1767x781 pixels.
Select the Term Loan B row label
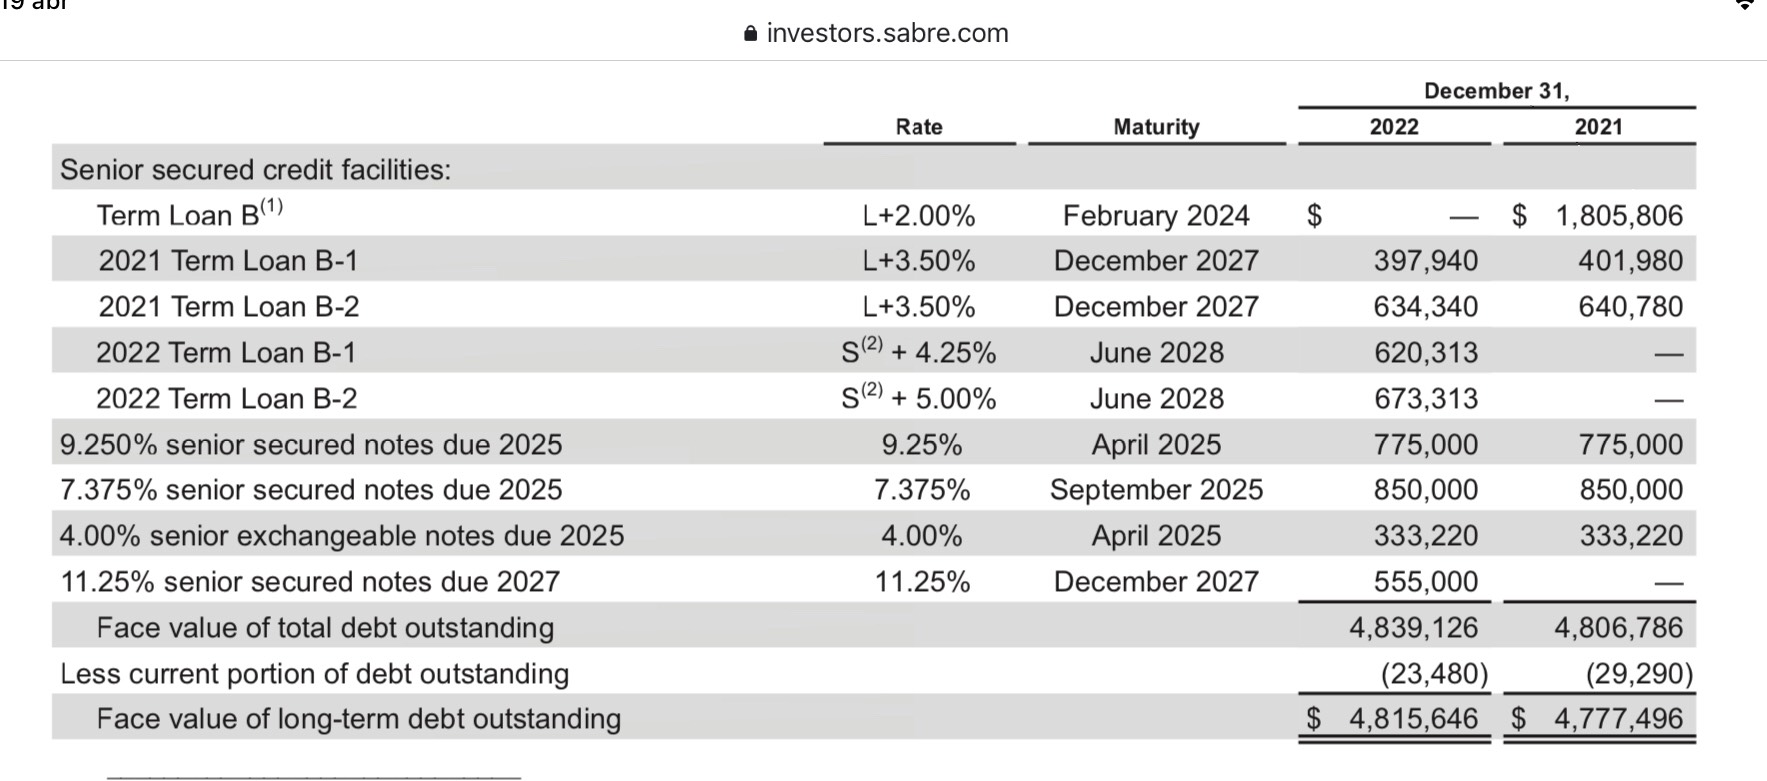tap(190, 214)
